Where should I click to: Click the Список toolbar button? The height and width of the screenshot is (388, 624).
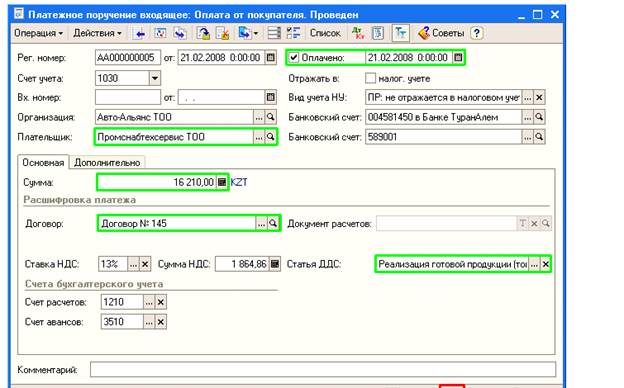[325, 33]
